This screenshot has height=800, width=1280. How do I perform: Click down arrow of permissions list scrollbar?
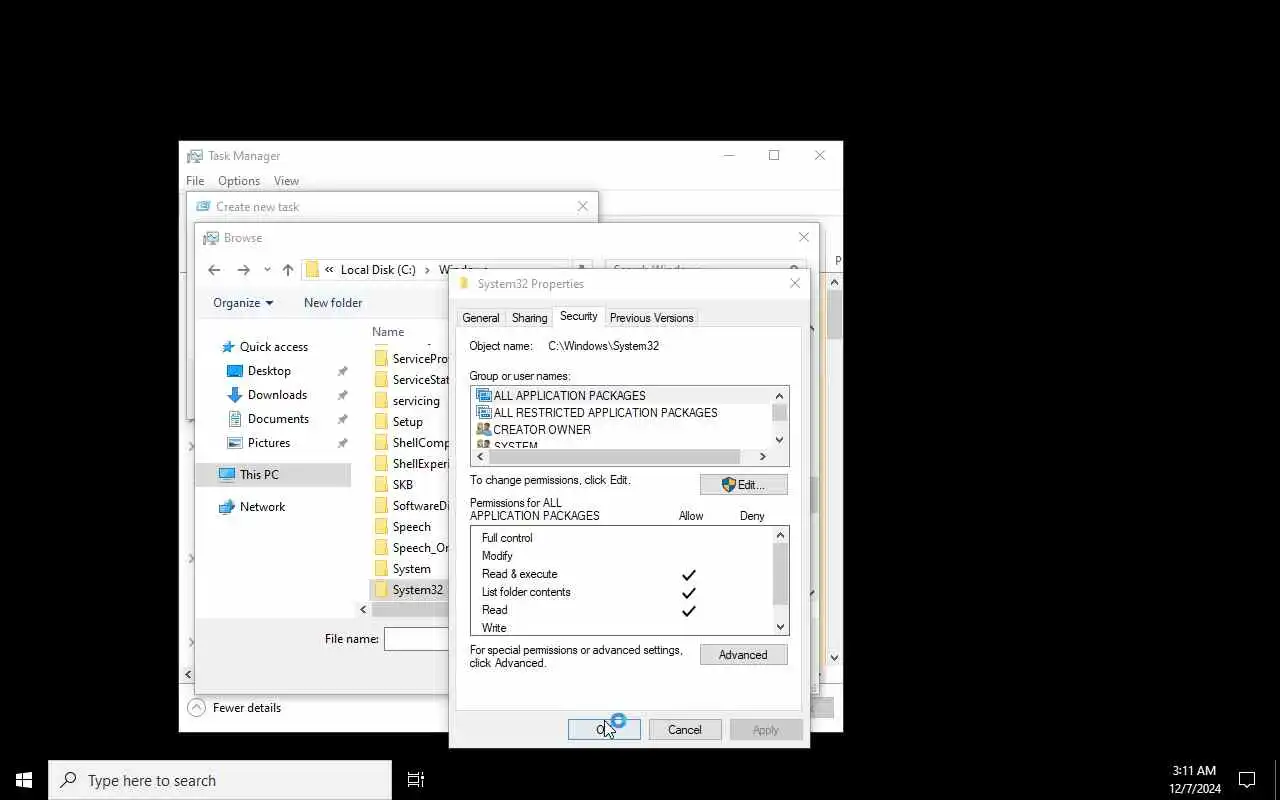[x=781, y=627]
